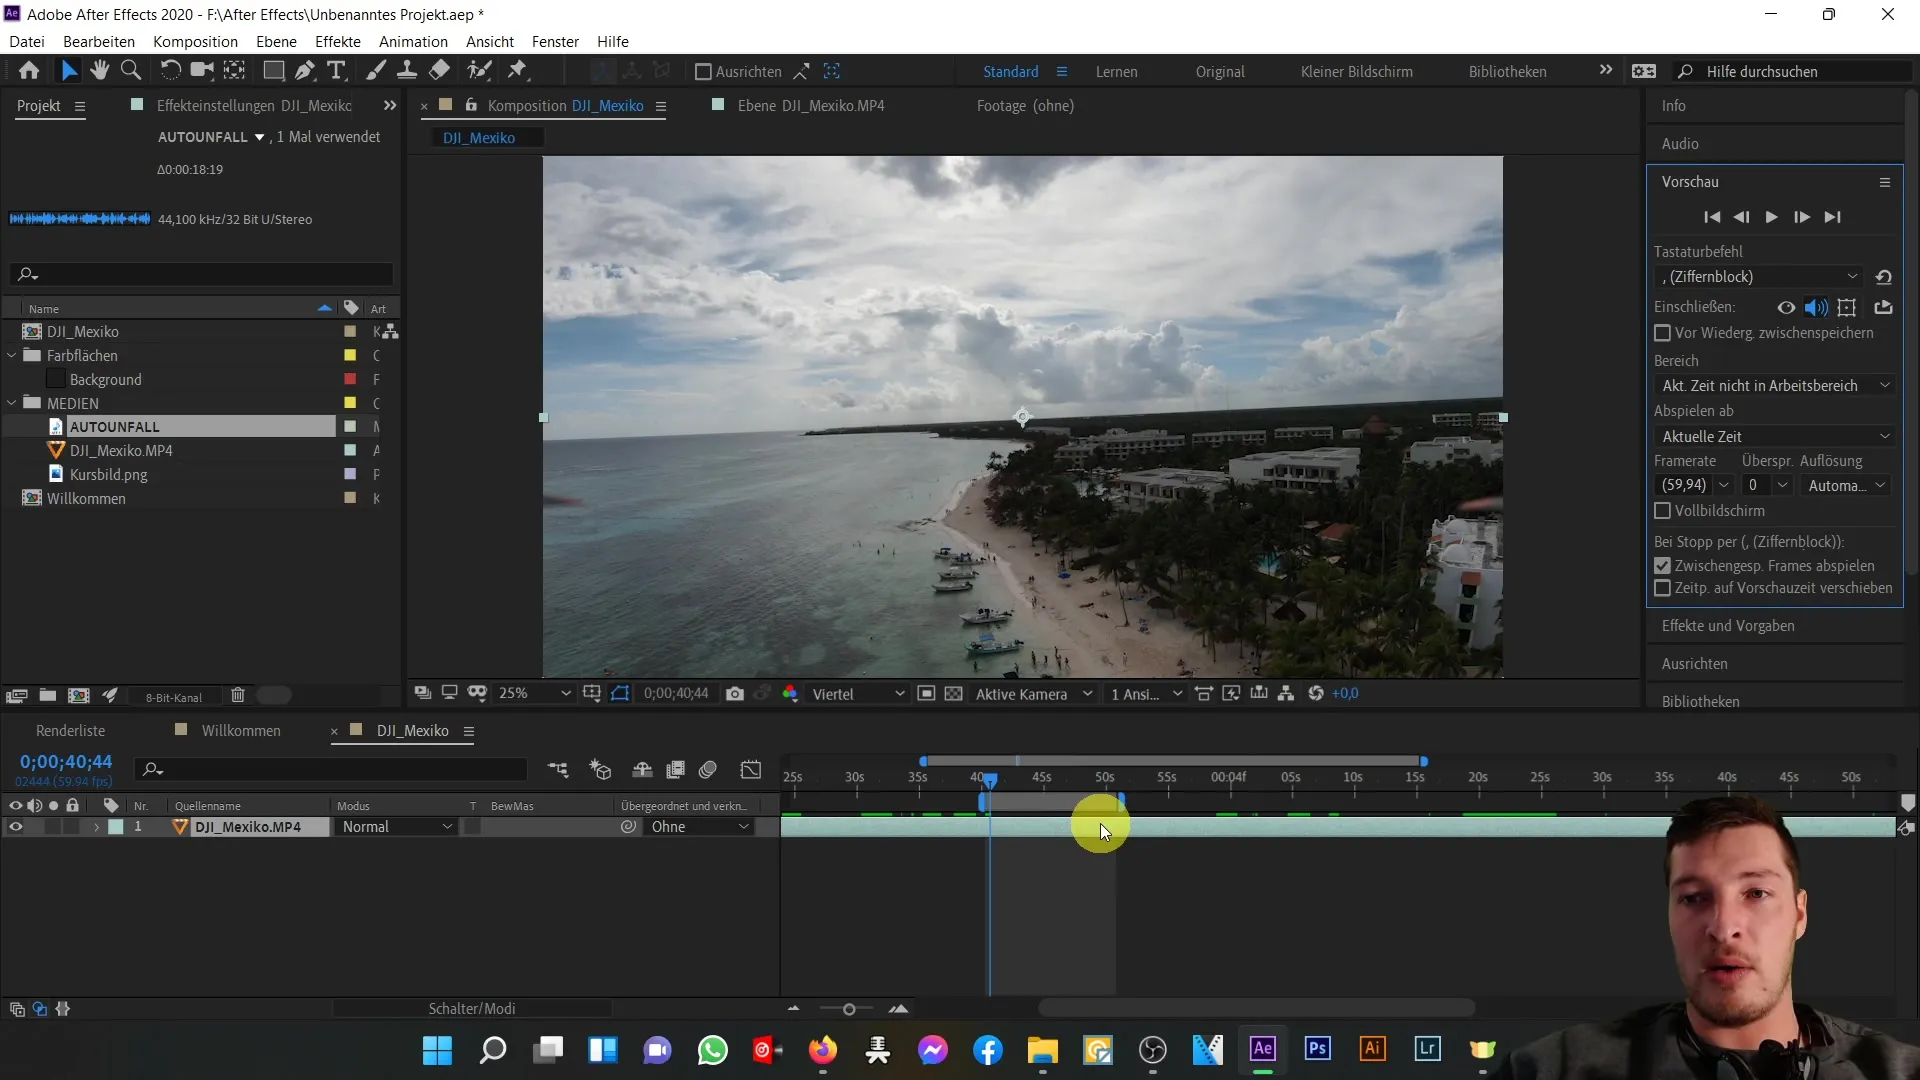Screen dimensions: 1920x1080
Task: Enable Vollbildschirm checkbox in preview
Action: (x=1664, y=510)
